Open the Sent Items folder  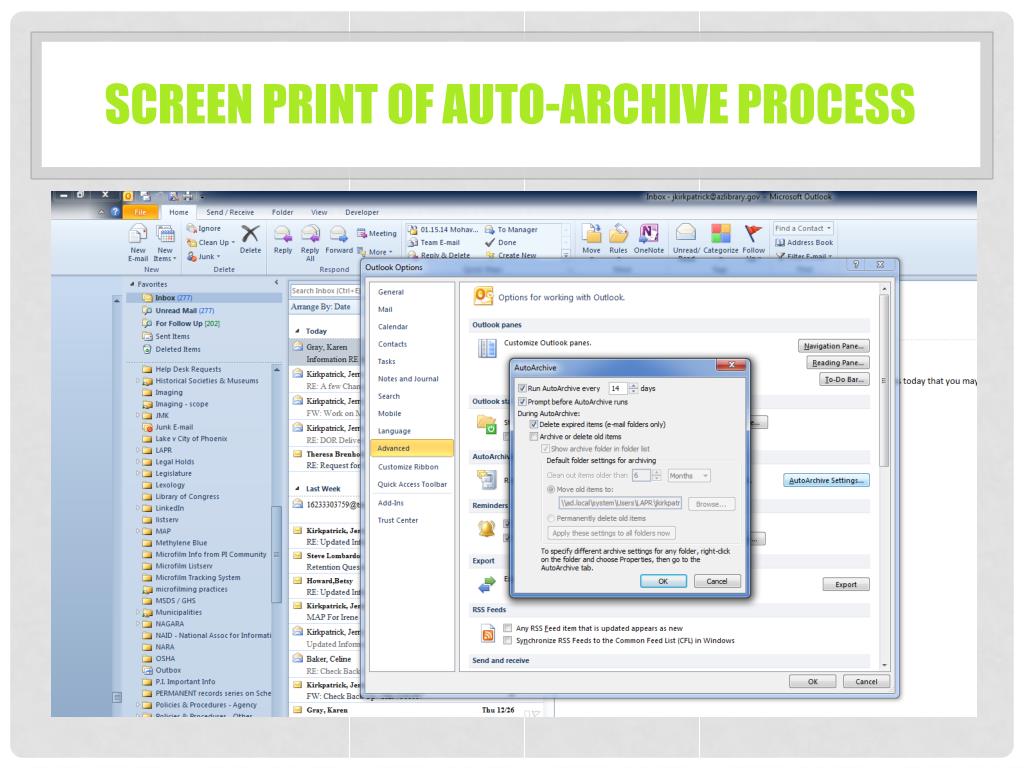[166, 336]
